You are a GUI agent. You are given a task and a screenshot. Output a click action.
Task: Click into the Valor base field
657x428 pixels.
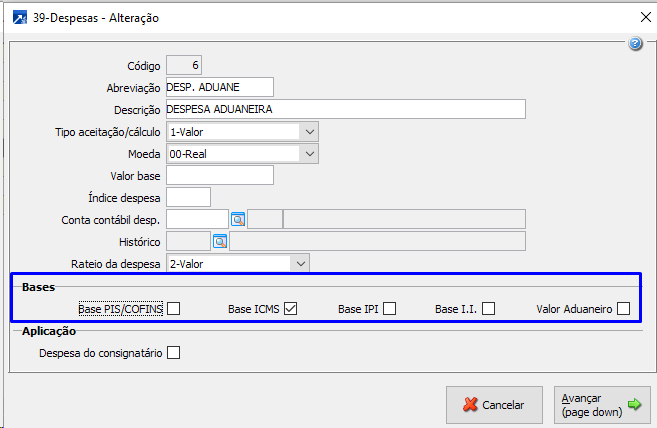(220, 175)
